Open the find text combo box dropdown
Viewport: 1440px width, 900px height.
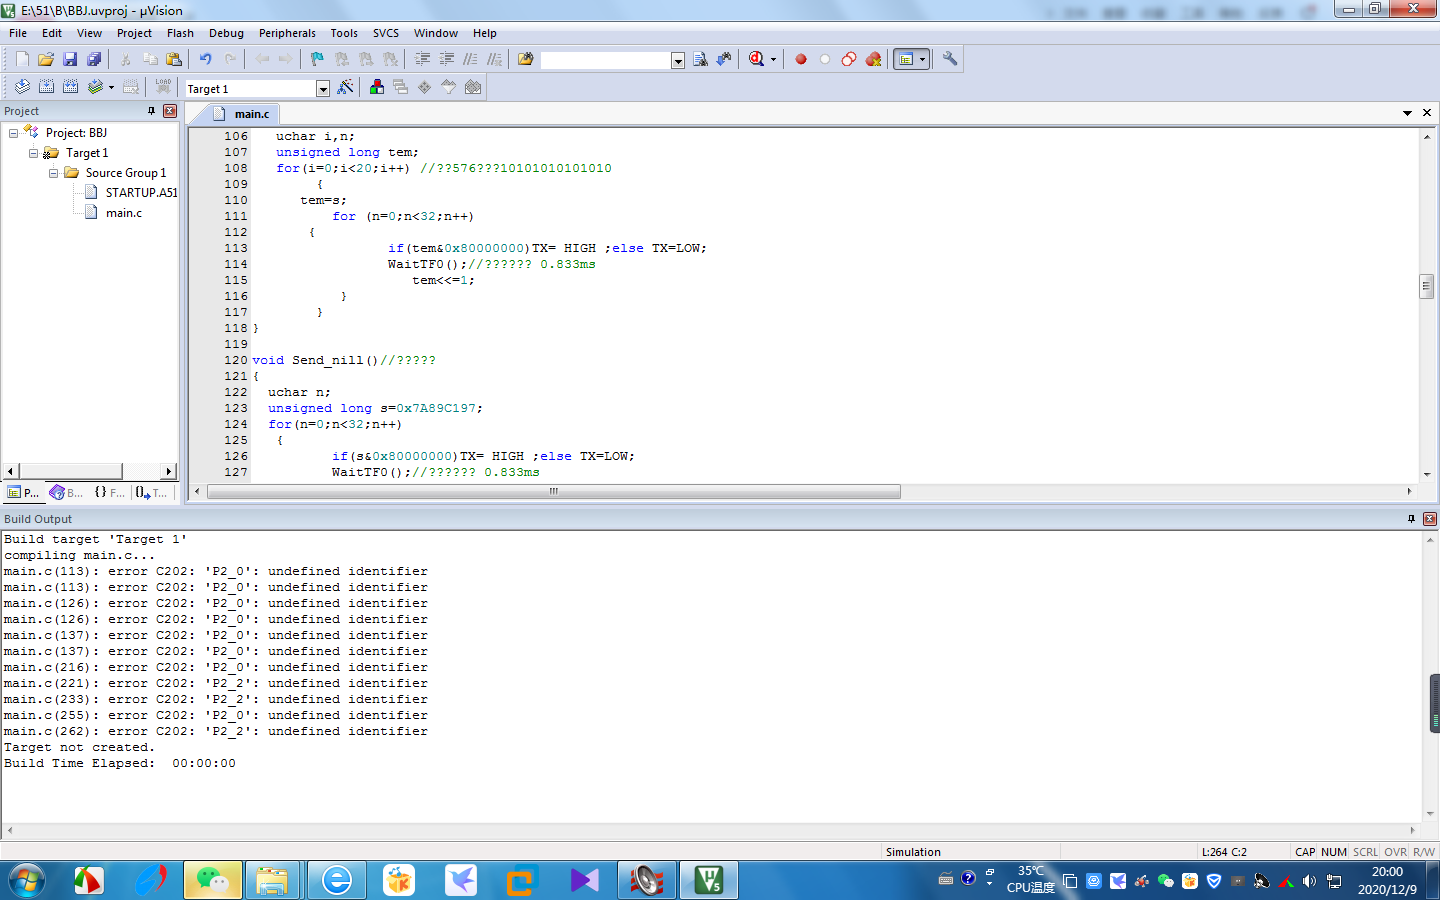click(678, 61)
